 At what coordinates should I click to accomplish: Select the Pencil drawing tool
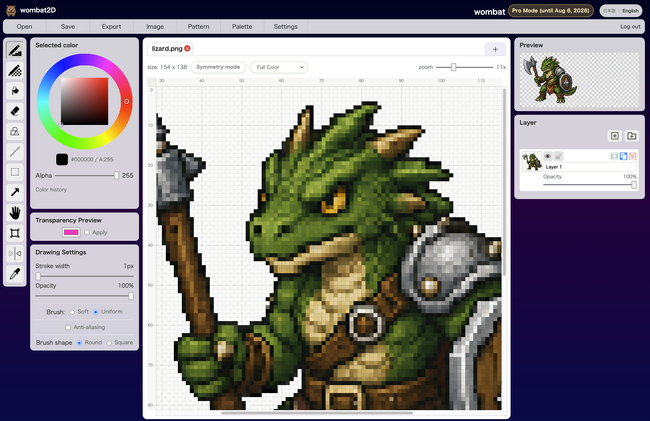(15, 51)
